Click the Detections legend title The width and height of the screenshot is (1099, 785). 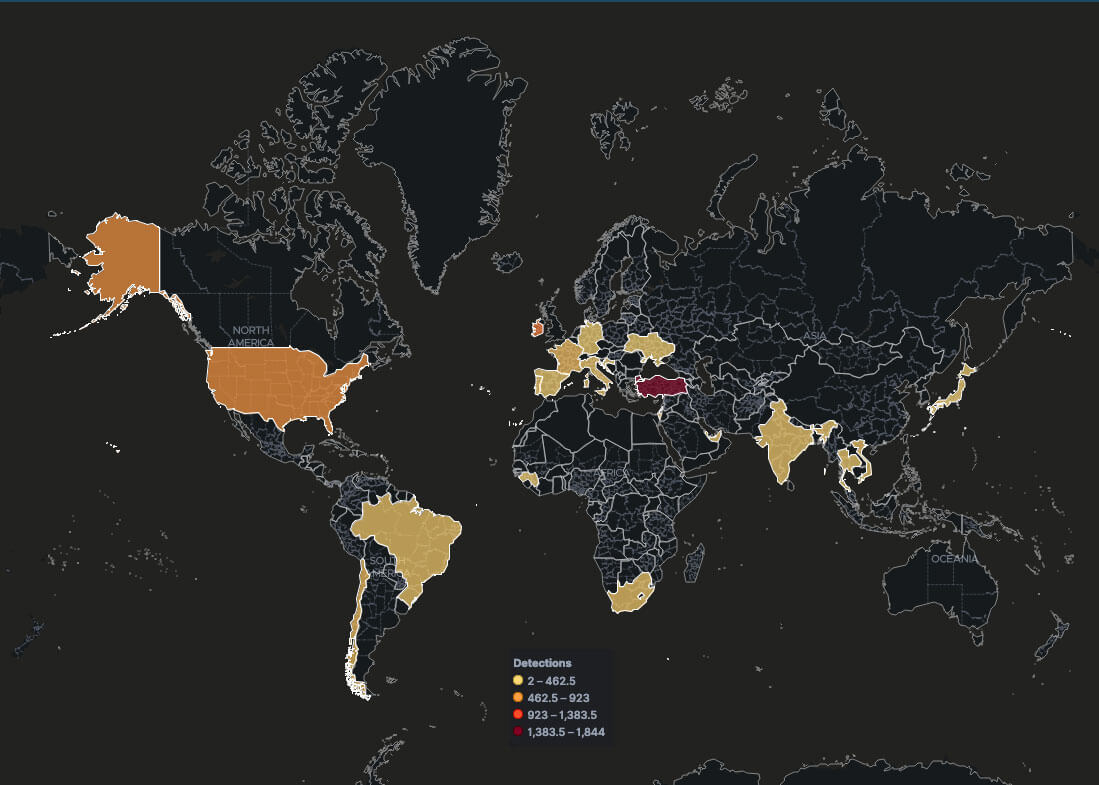tap(542, 663)
